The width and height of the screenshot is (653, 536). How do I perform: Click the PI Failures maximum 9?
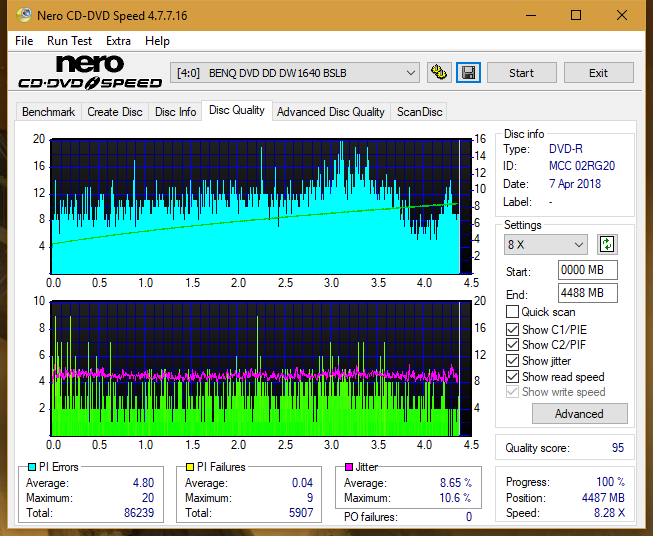[x=310, y=498]
